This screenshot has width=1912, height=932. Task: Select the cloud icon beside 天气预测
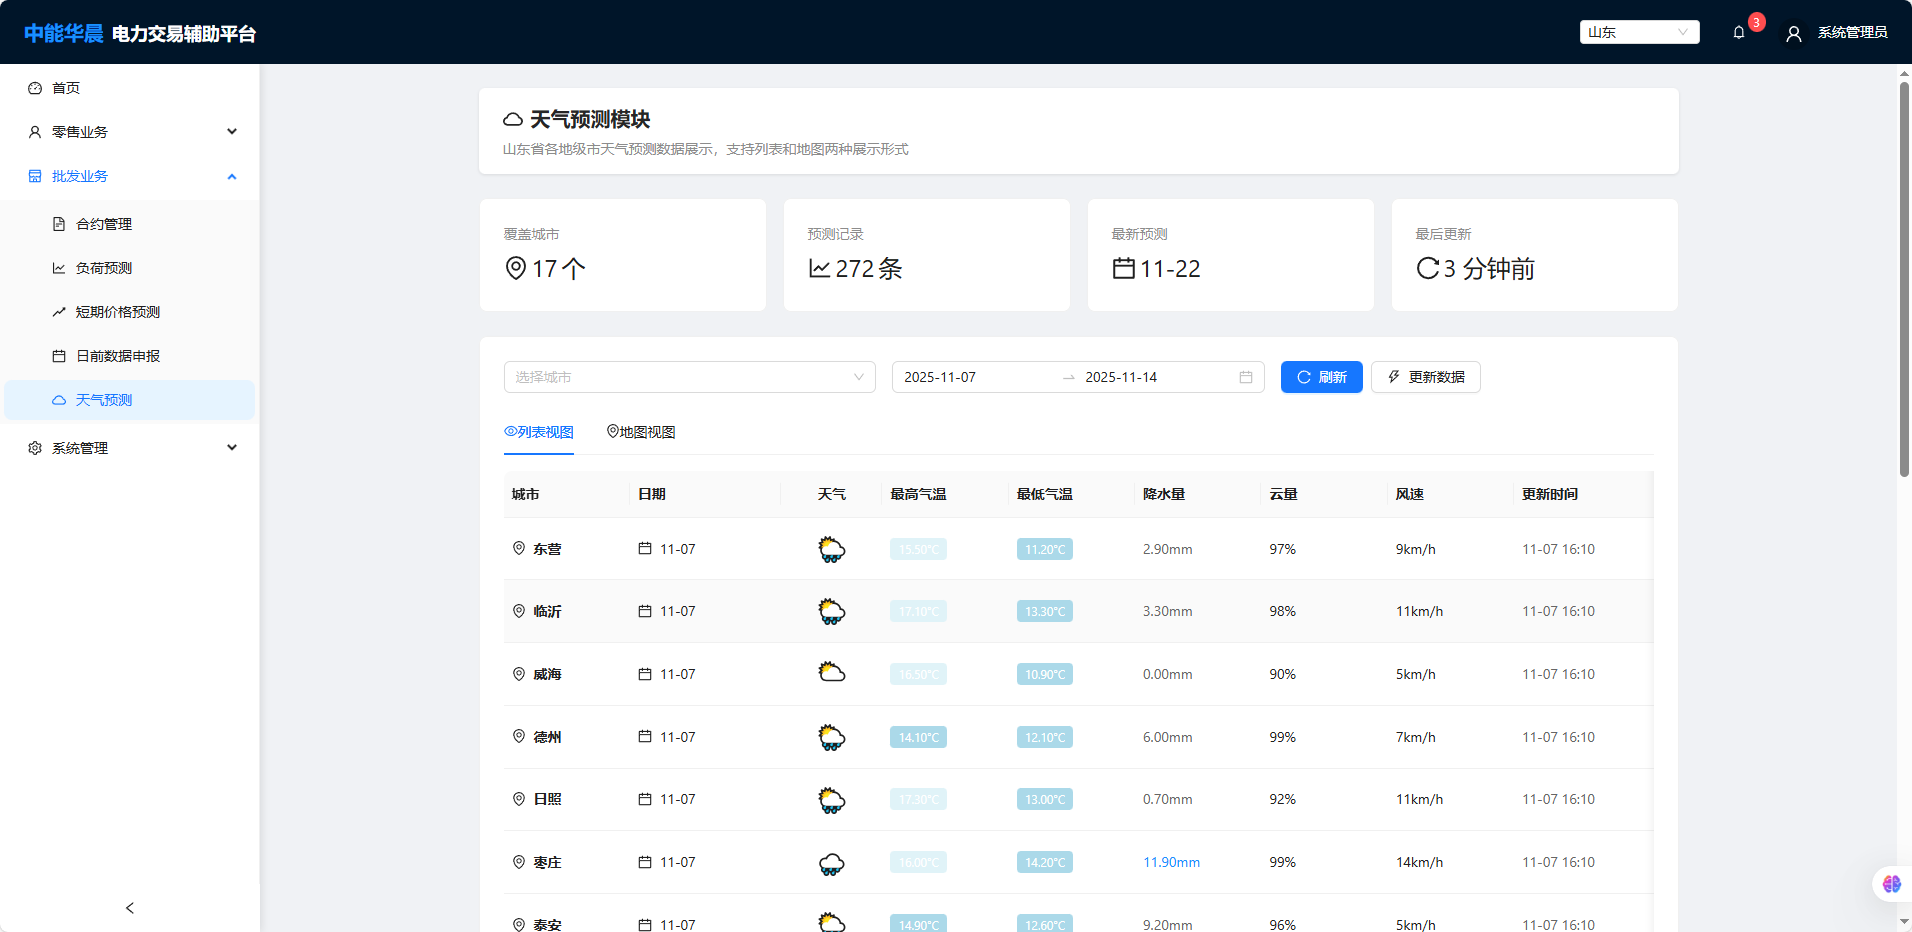click(60, 399)
